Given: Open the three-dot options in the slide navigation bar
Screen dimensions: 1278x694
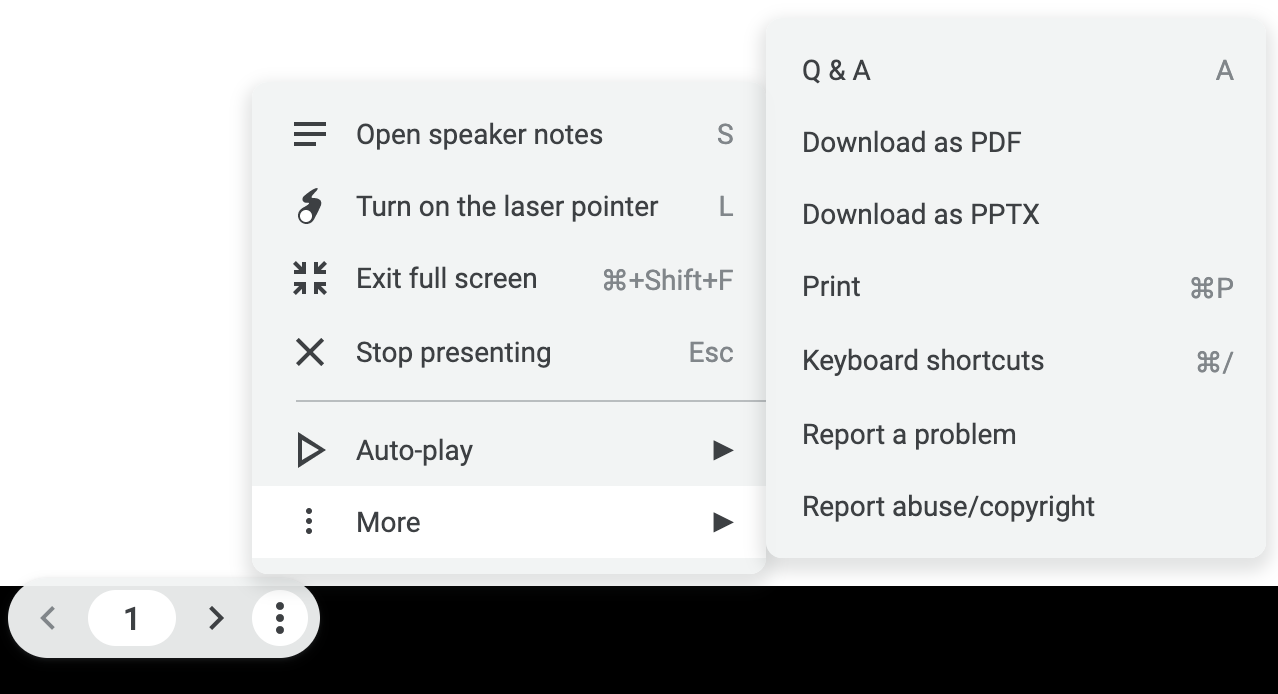Looking at the screenshot, I should pos(280,618).
